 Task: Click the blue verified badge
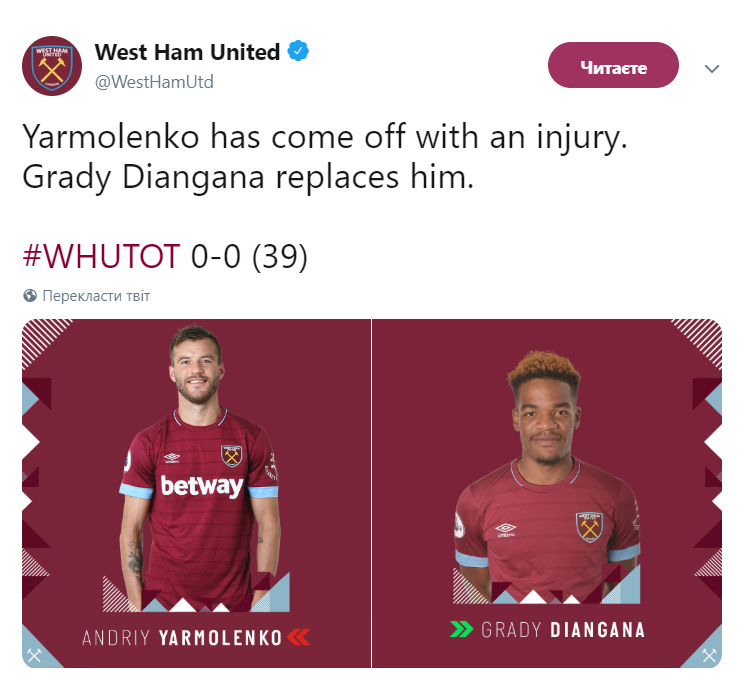298,51
